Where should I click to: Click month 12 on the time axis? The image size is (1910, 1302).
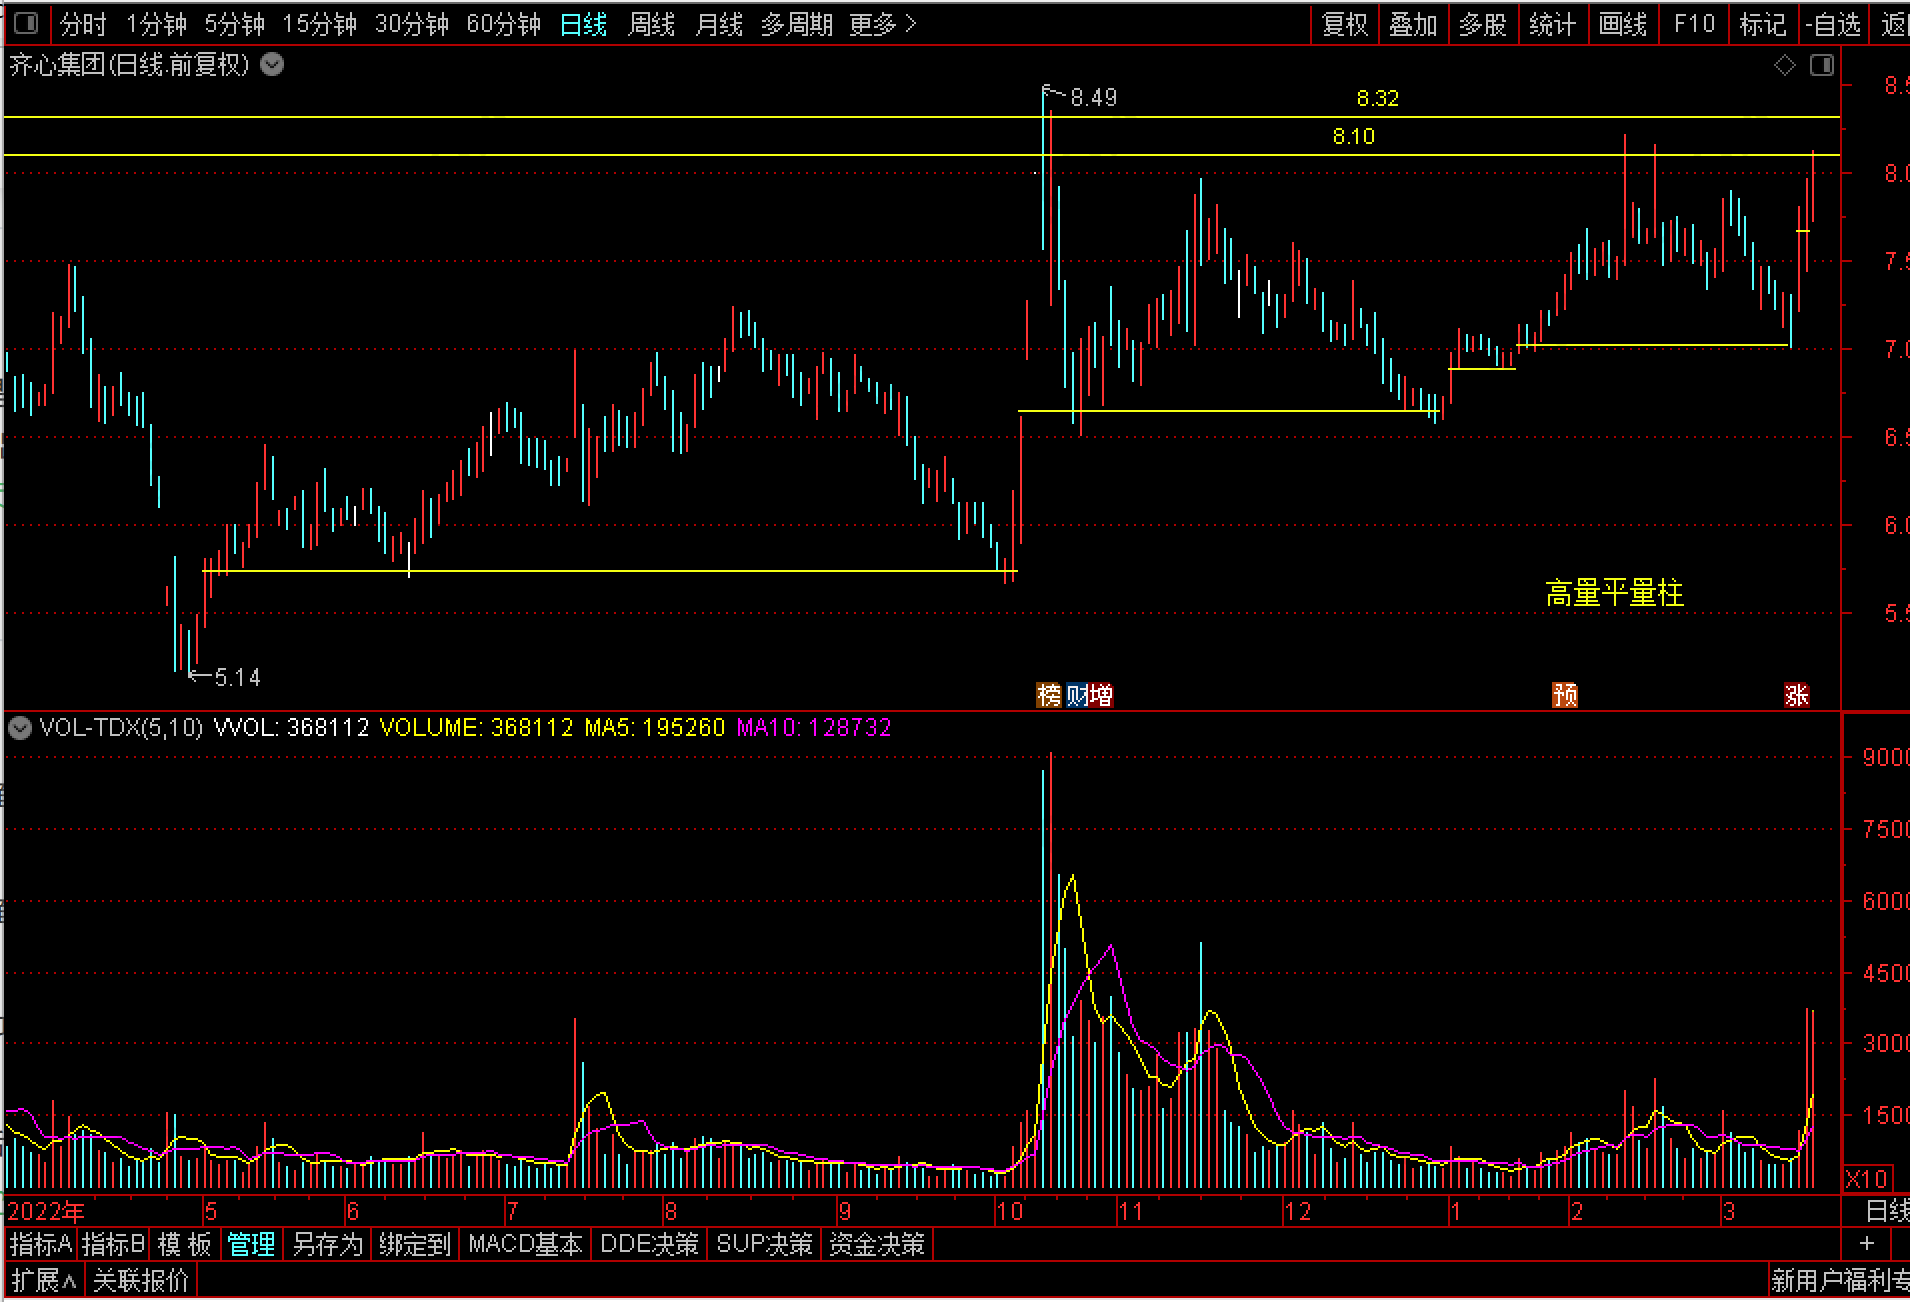coord(1297,1212)
